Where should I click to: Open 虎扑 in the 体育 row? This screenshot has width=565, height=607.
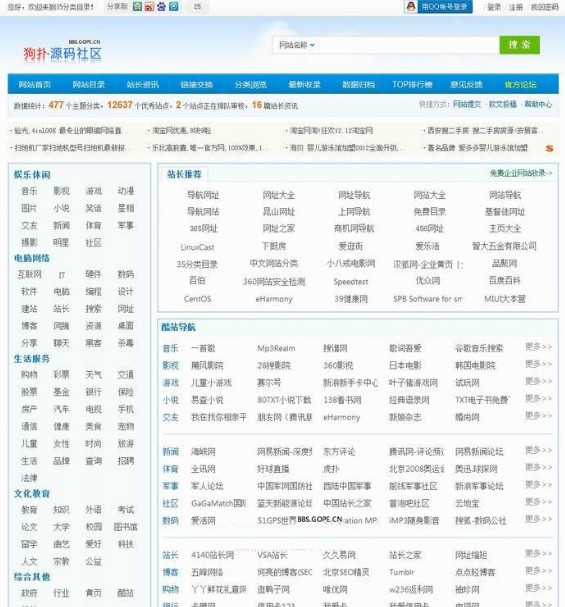tap(331, 469)
